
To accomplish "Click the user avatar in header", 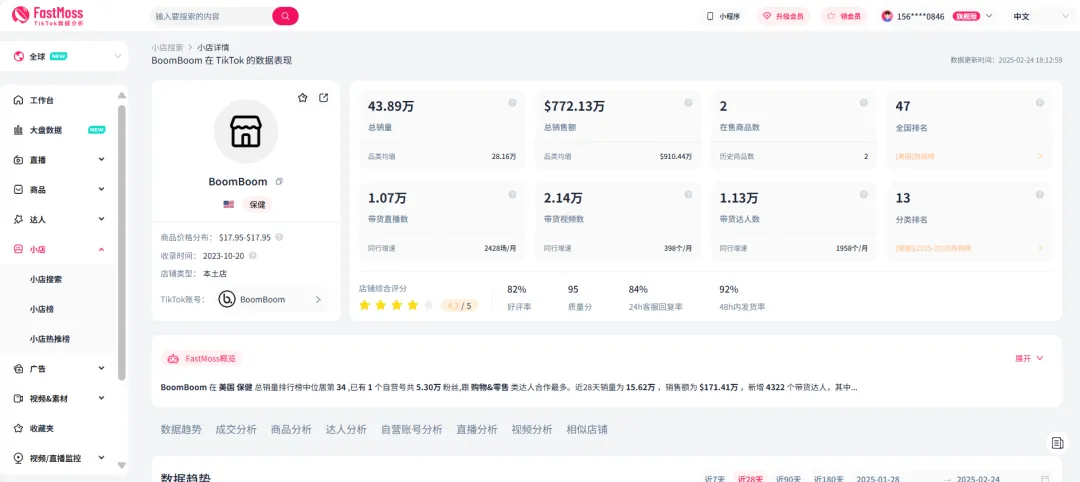I will pos(887,16).
